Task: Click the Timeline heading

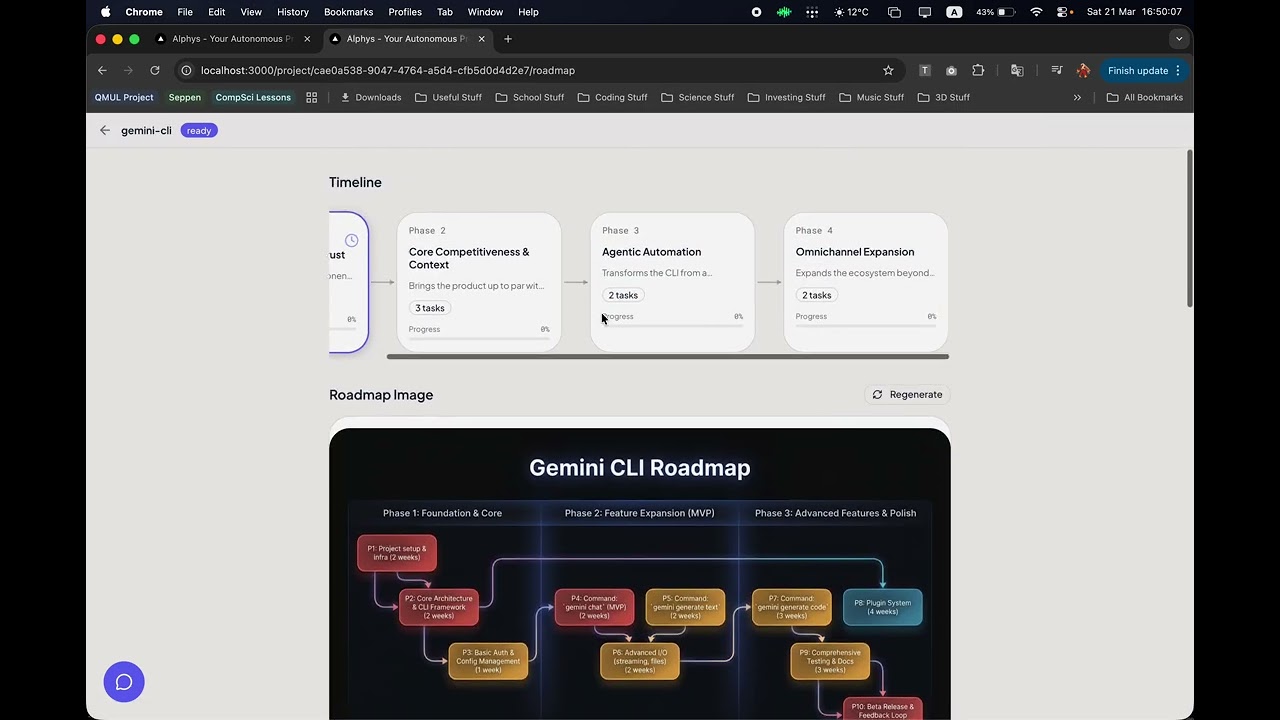Action: 355,182
